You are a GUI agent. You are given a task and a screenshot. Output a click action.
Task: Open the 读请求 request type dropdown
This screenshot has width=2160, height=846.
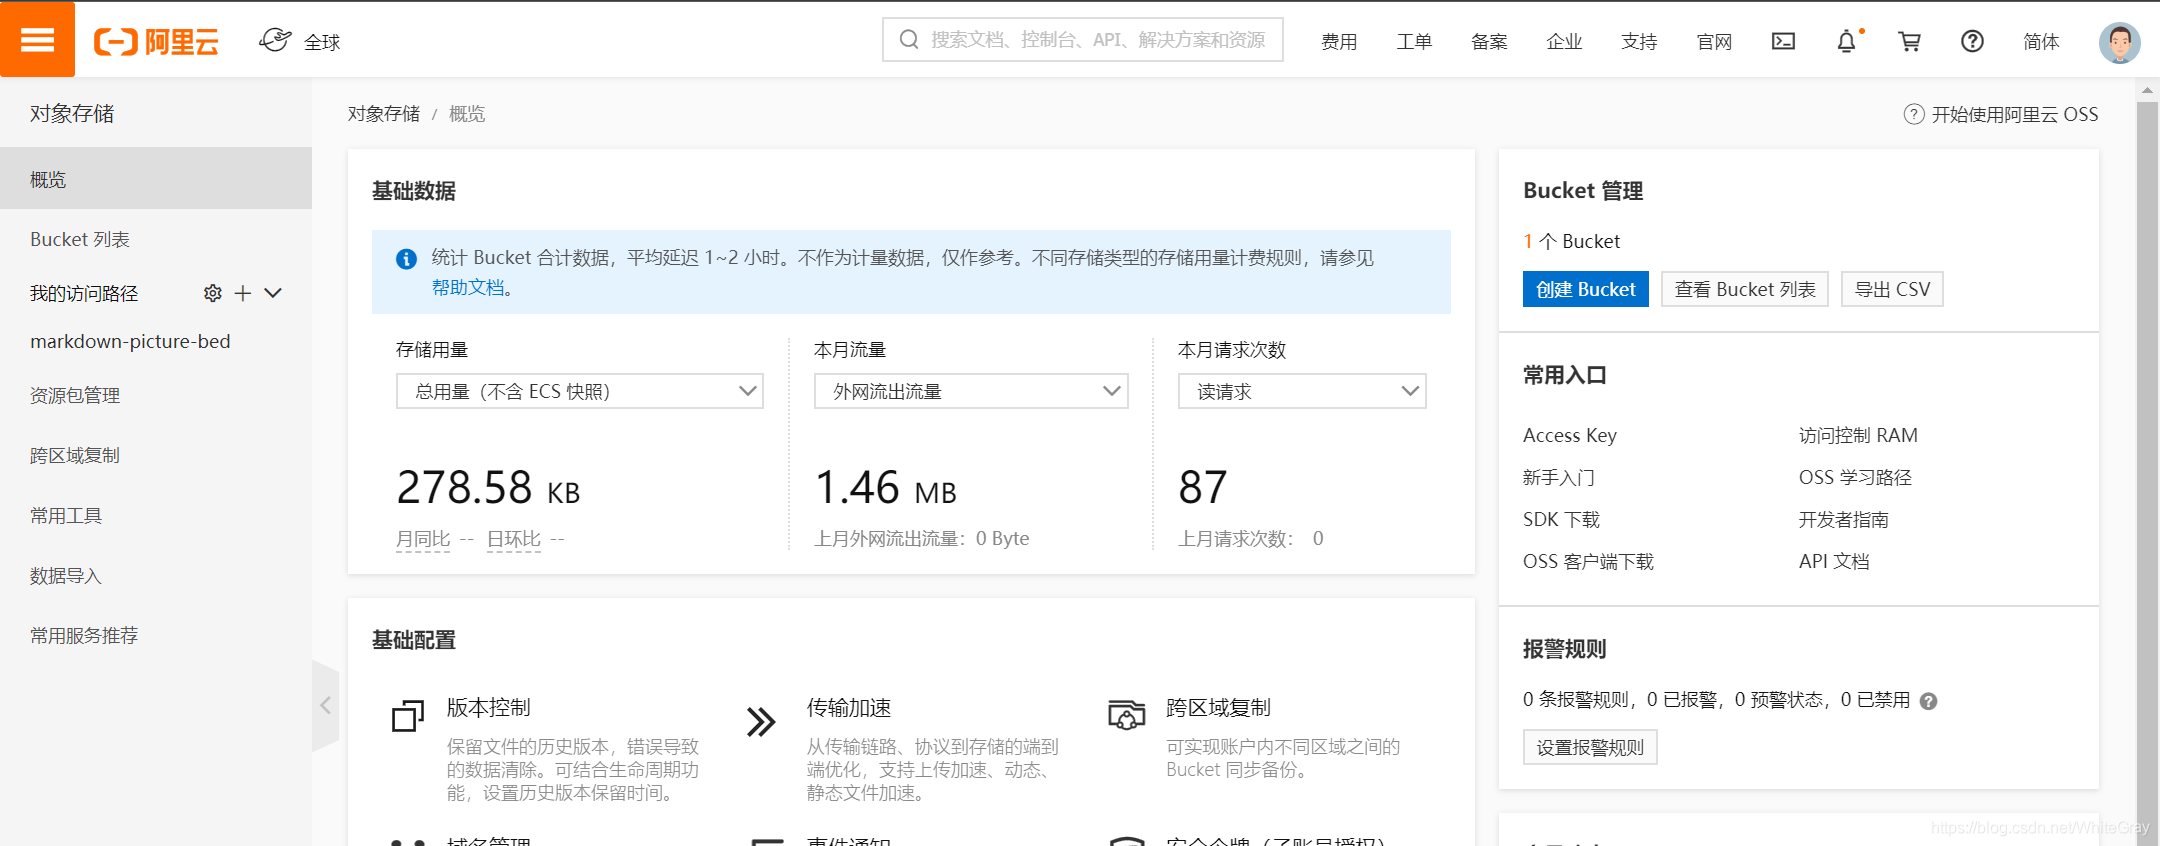(1302, 391)
